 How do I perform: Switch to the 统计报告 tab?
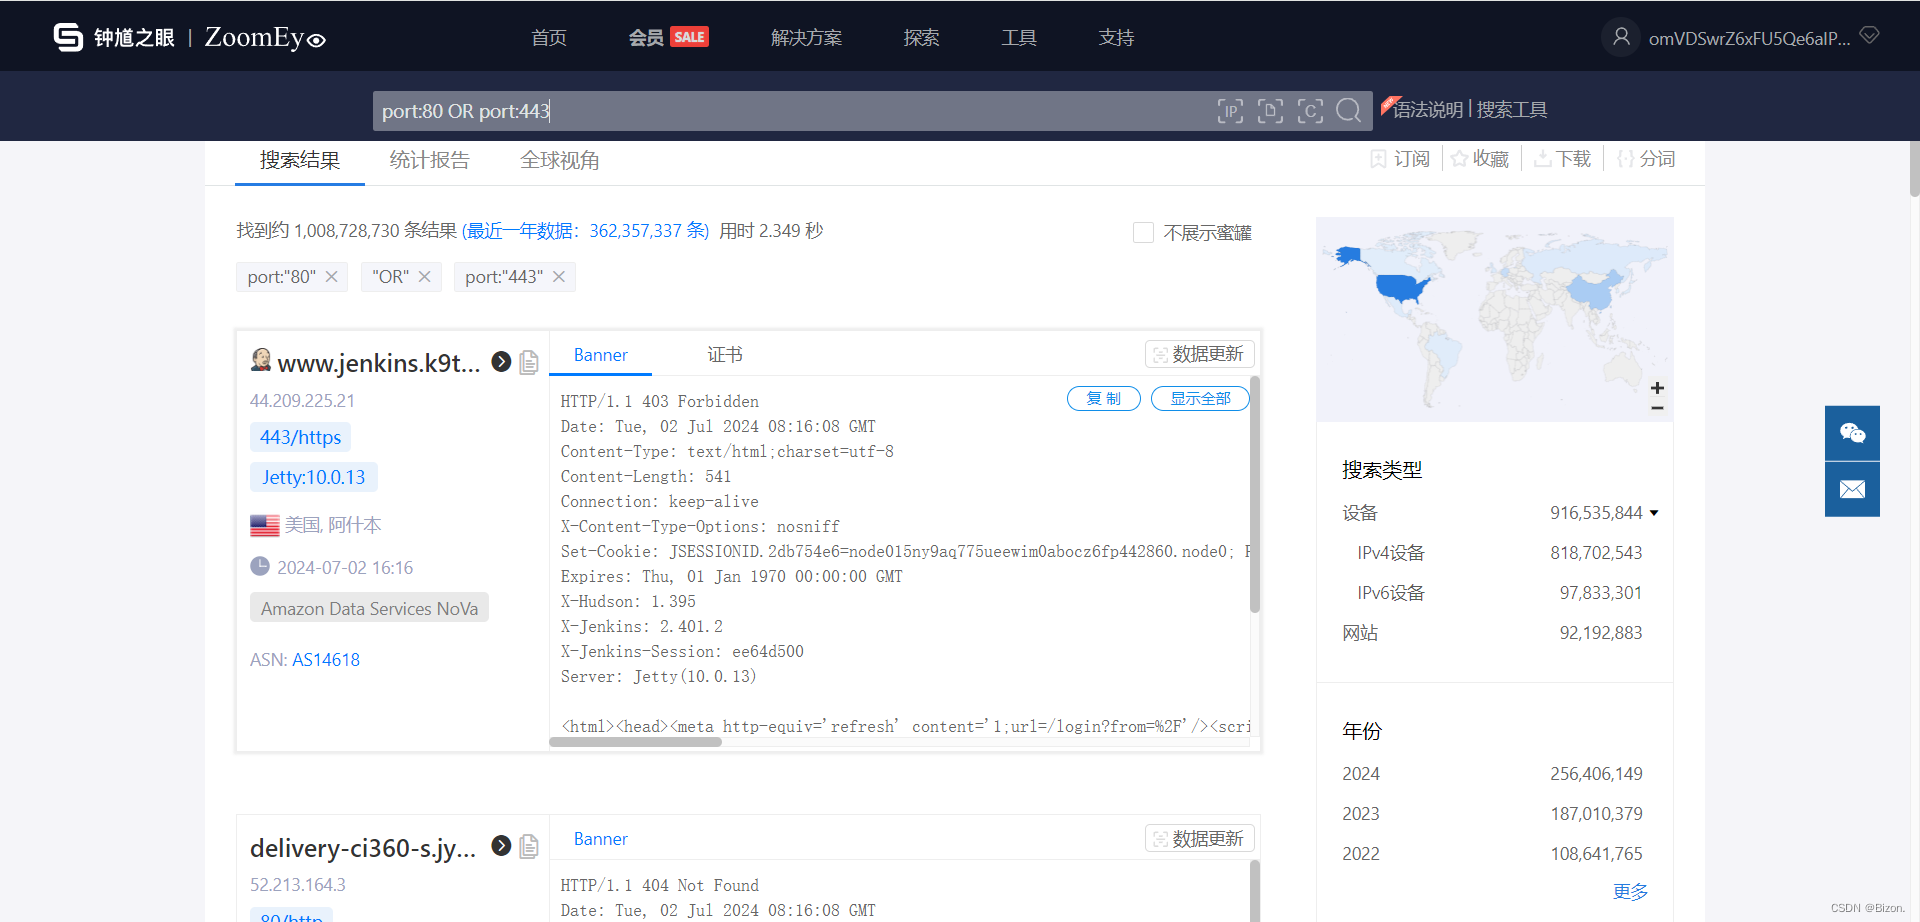pos(429,160)
